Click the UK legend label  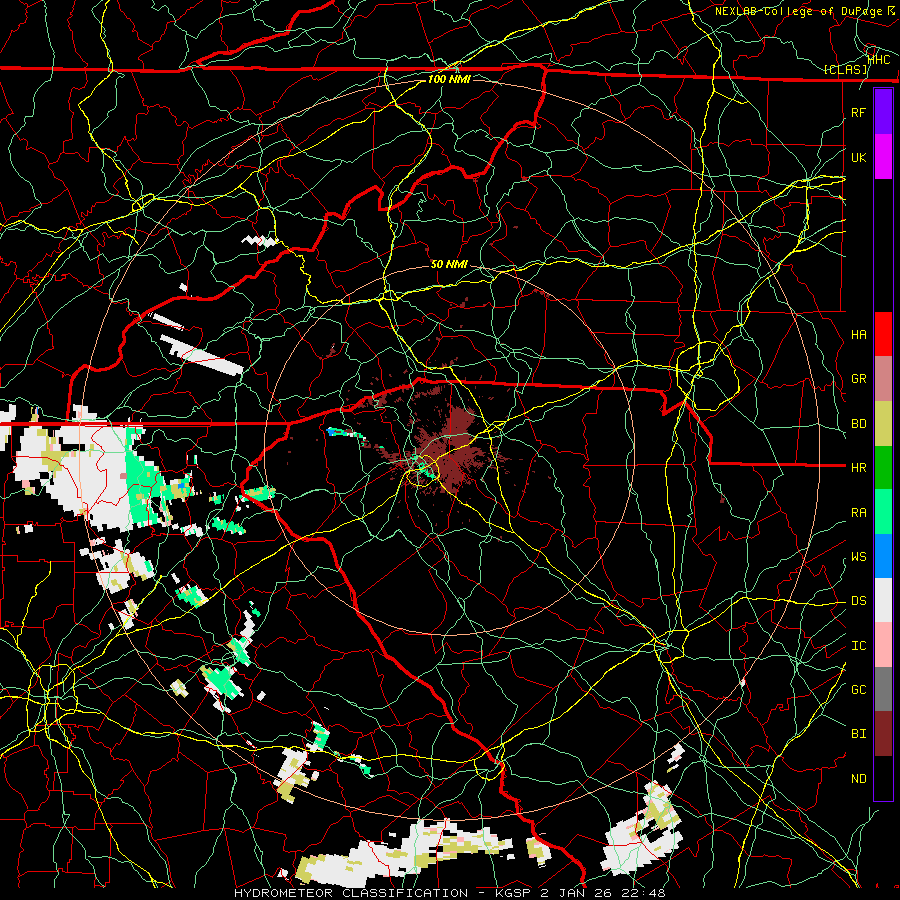coord(858,157)
